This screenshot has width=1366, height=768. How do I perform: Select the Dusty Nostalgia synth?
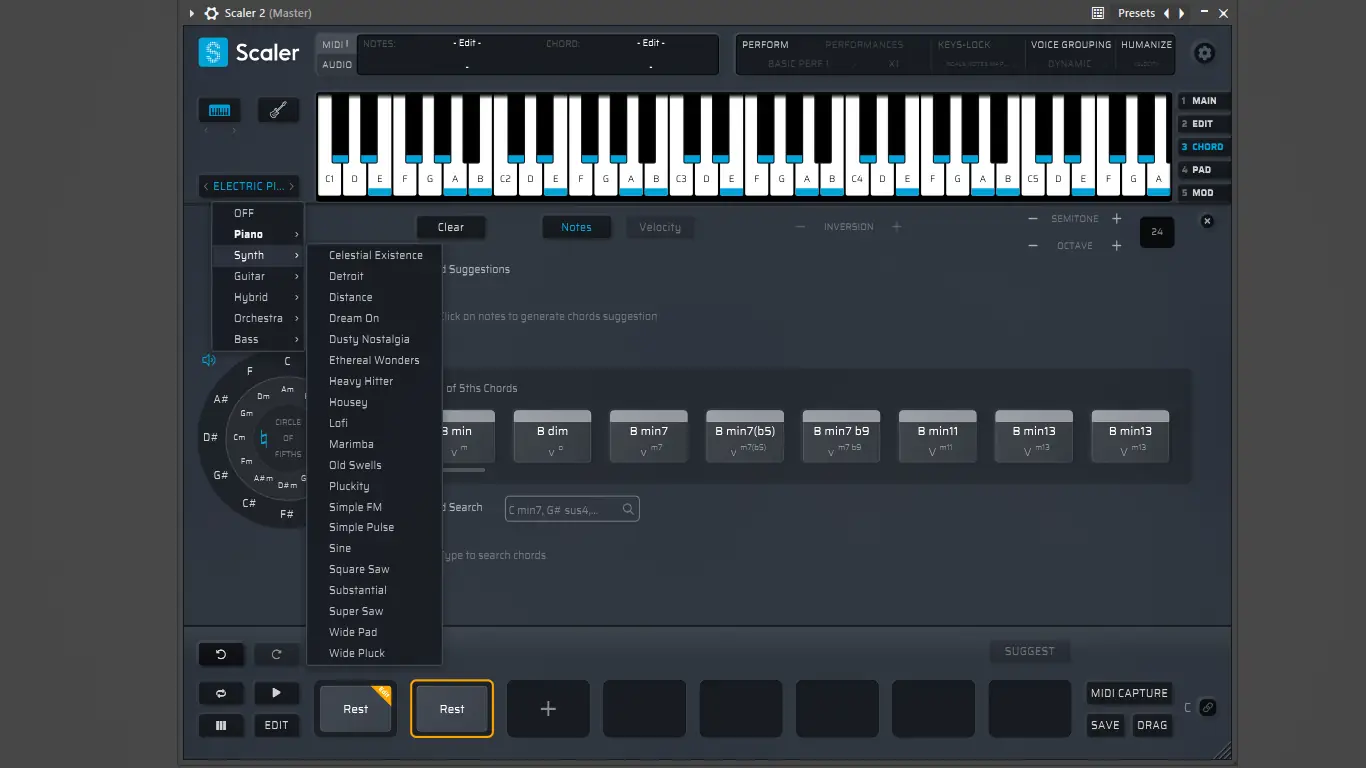click(x=375, y=339)
